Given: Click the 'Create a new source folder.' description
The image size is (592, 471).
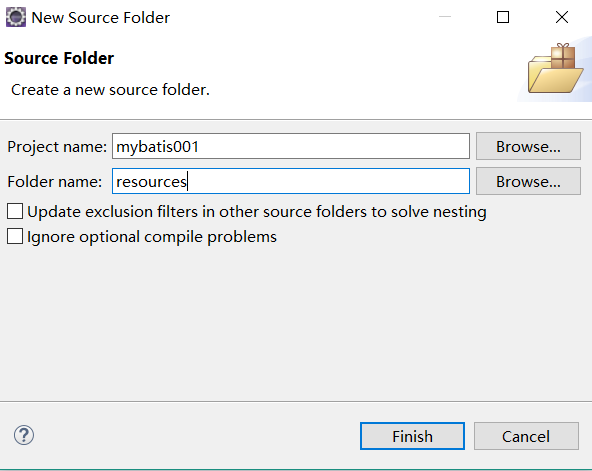Looking at the screenshot, I should point(110,90).
